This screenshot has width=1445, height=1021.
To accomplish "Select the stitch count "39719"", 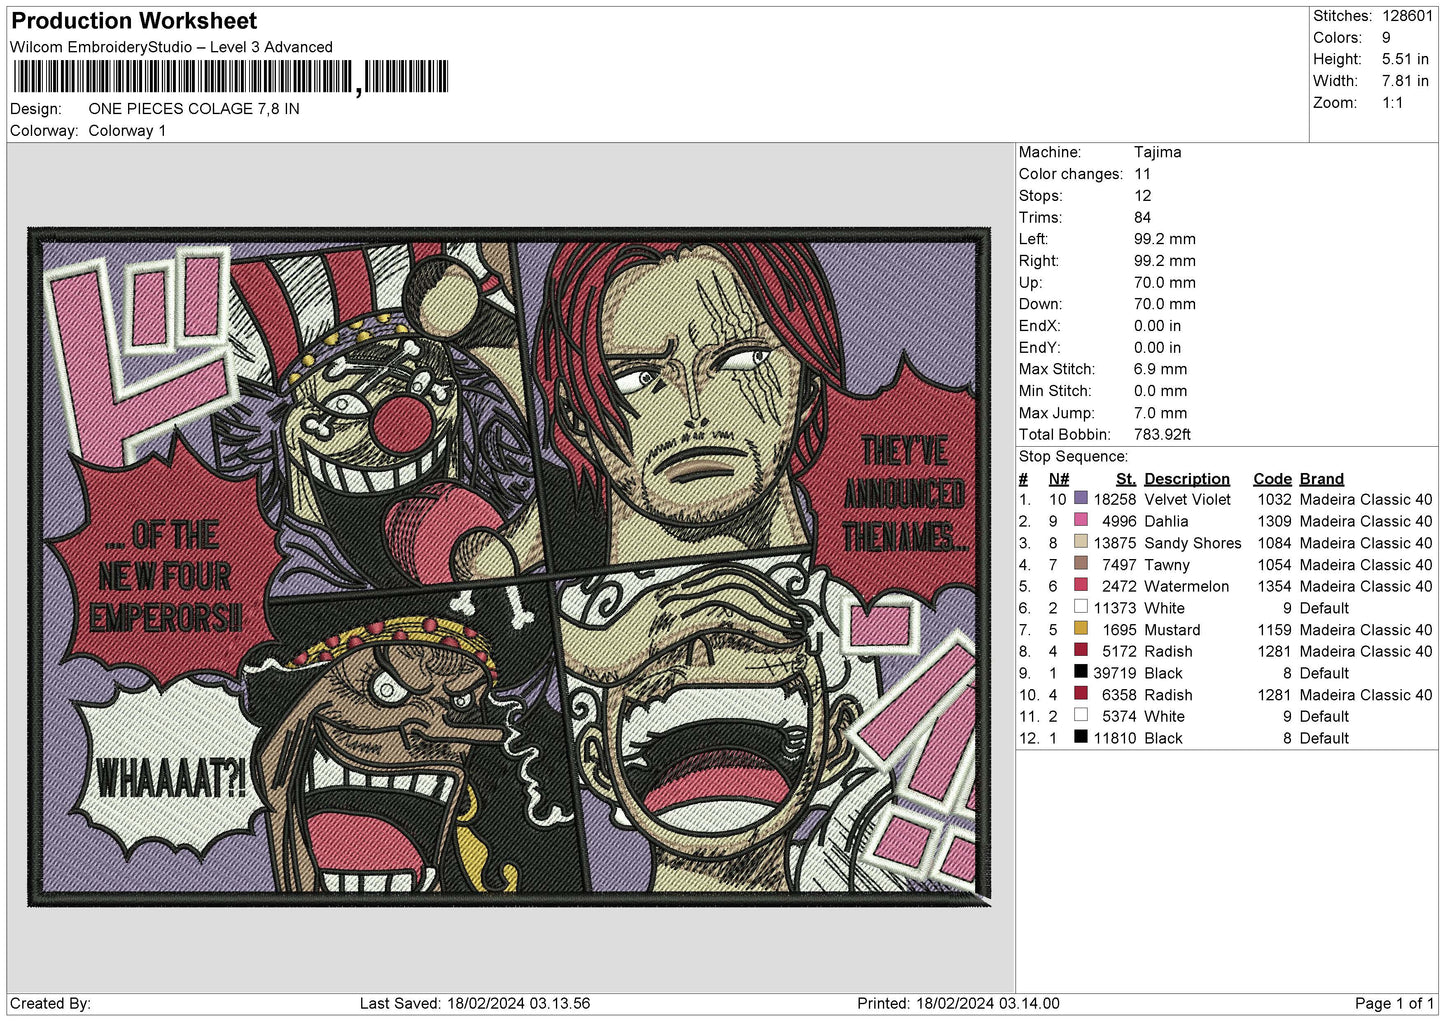I will 1115,673.
